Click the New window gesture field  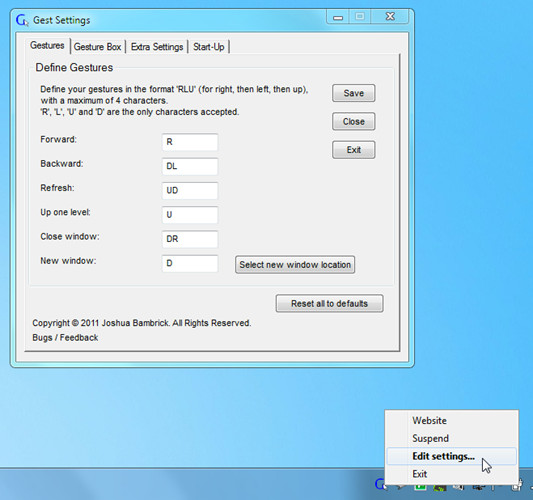point(190,263)
